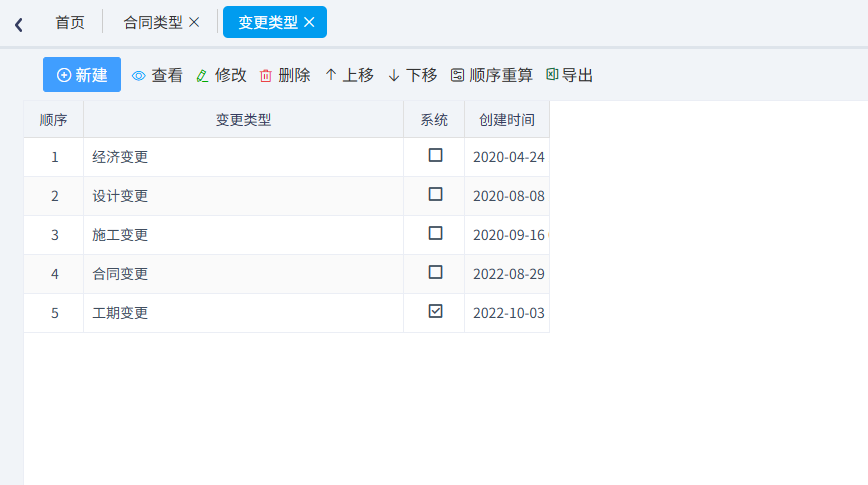Screen dimensions: 868x485
Task: Toggle the 系统 checkbox for 经济变更
Action: tap(436, 155)
